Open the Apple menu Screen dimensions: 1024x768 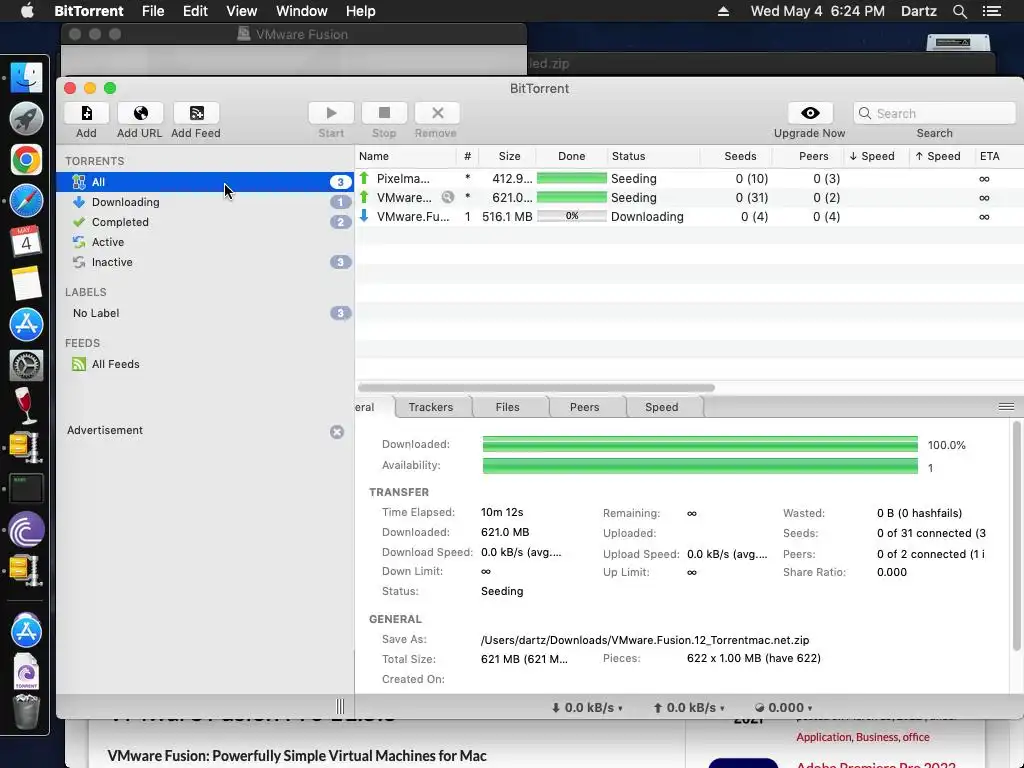coord(27,11)
